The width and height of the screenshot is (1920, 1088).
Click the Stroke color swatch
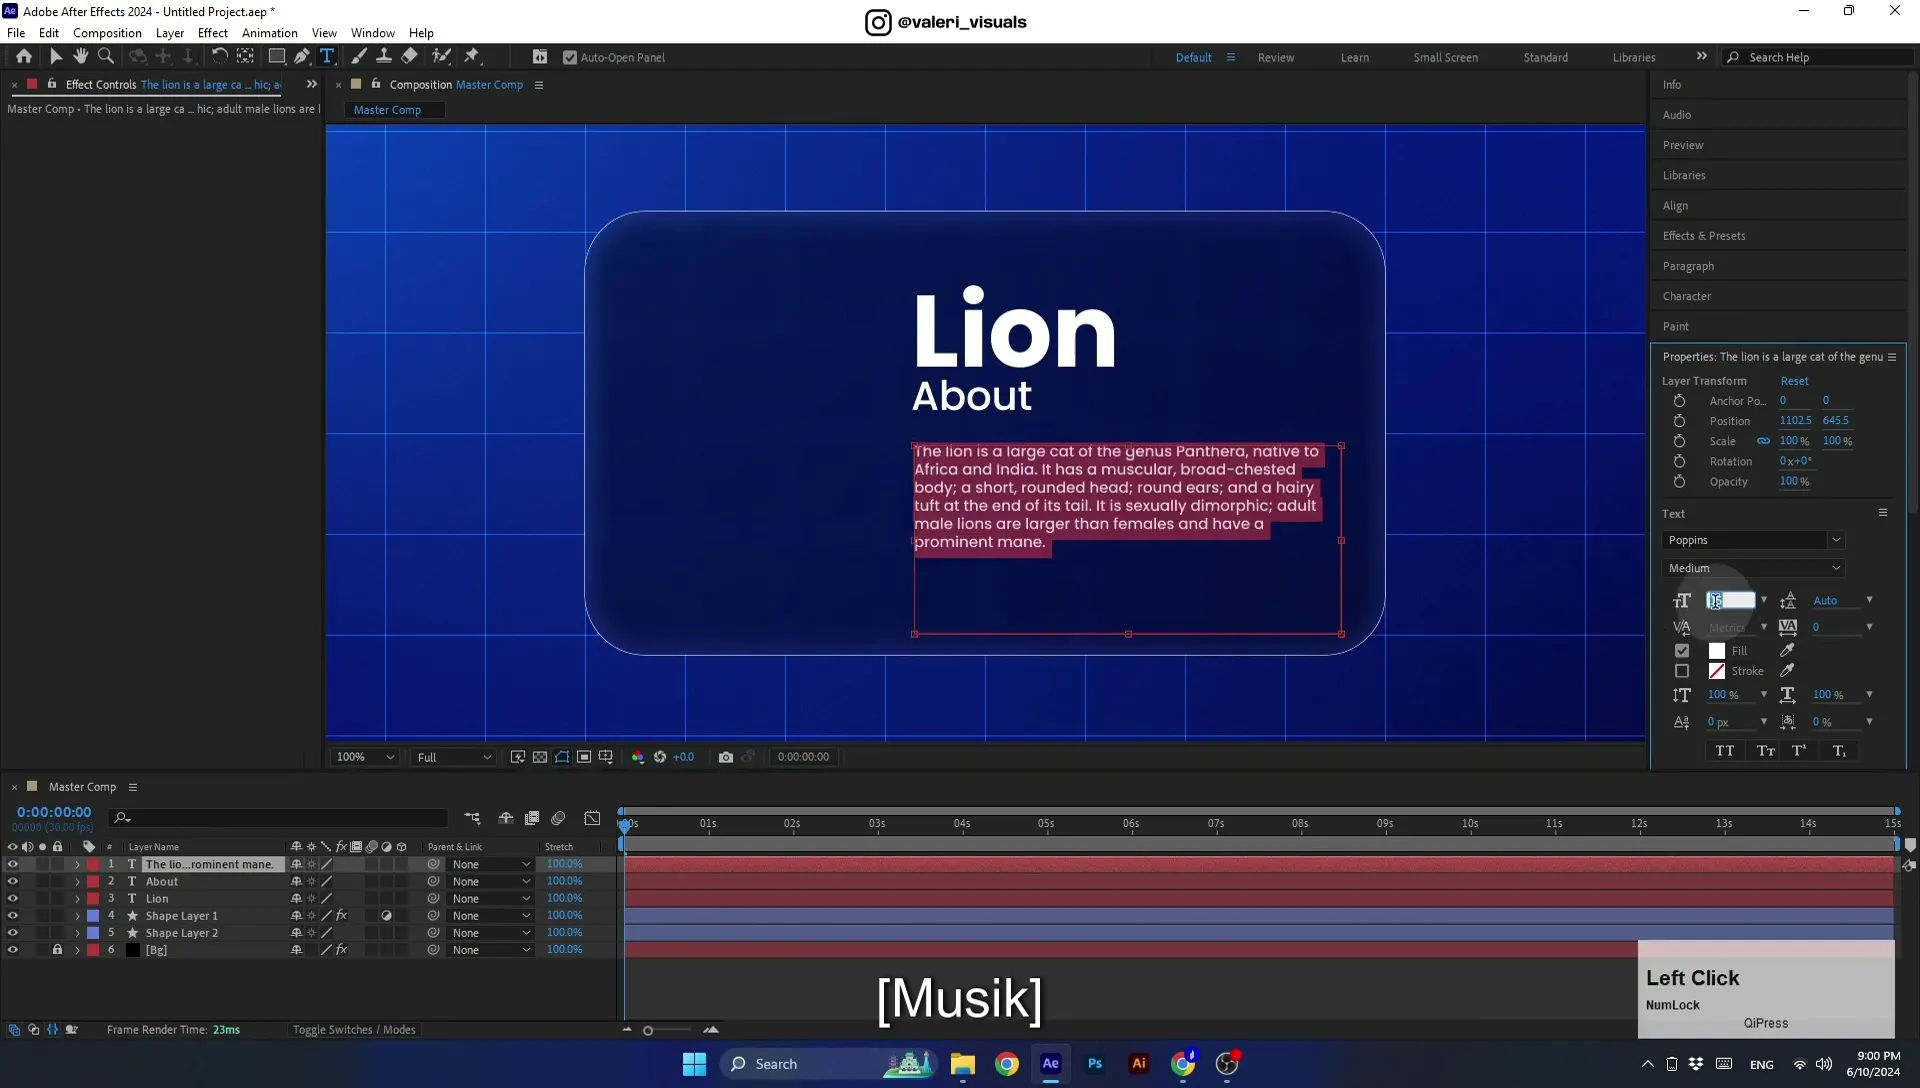point(1717,671)
